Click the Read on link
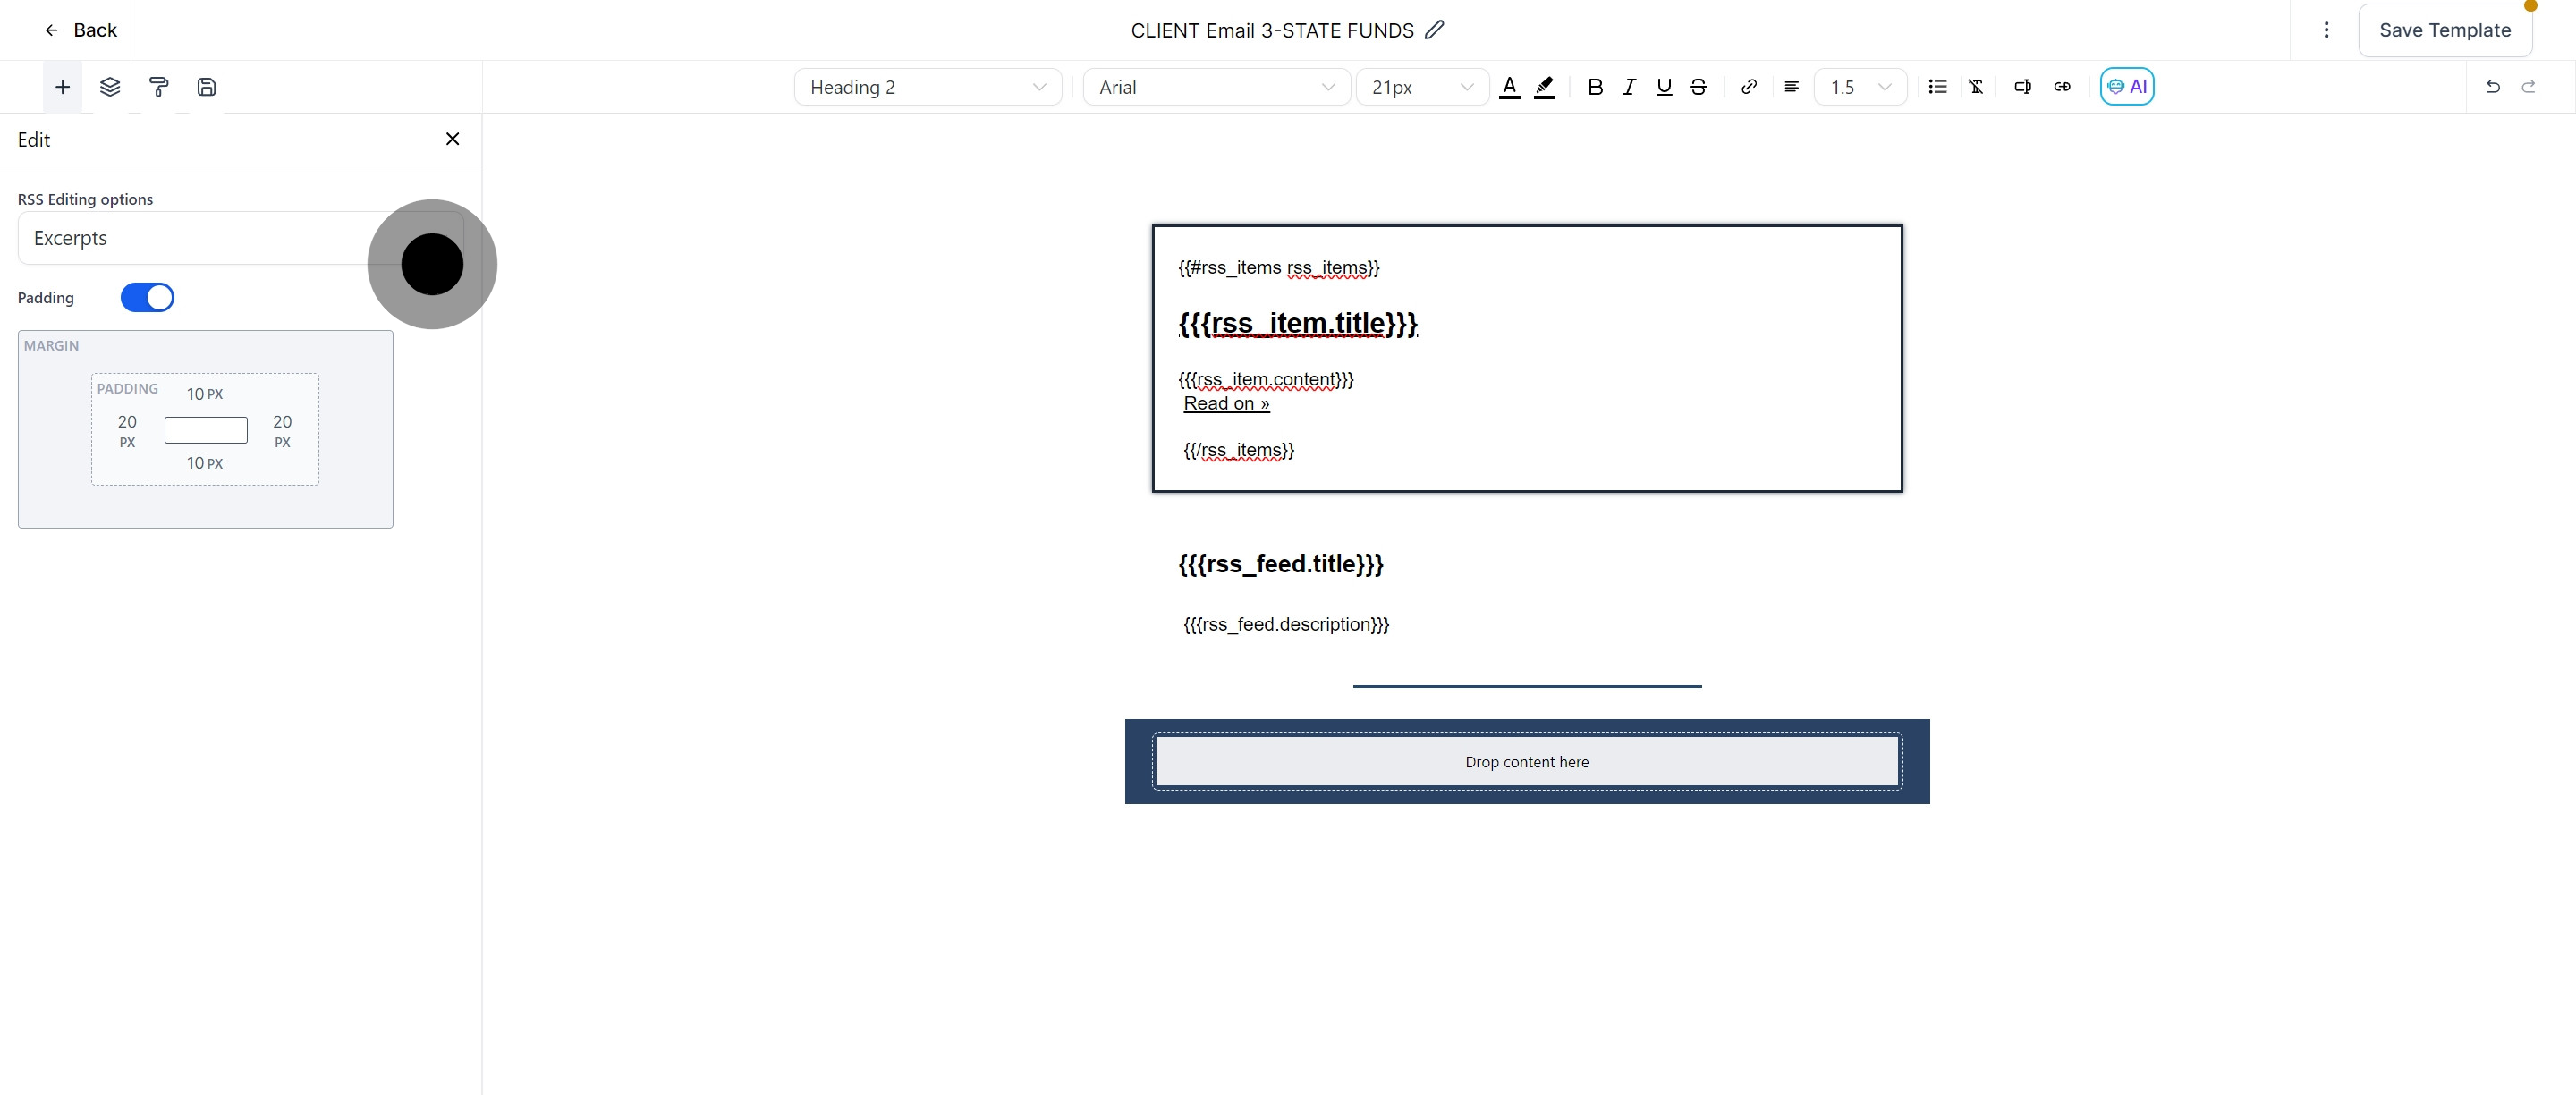 (x=1226, y=403)
